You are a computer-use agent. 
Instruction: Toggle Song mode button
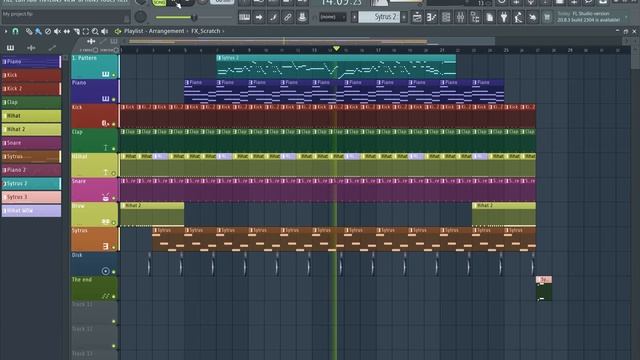[159, 2]
